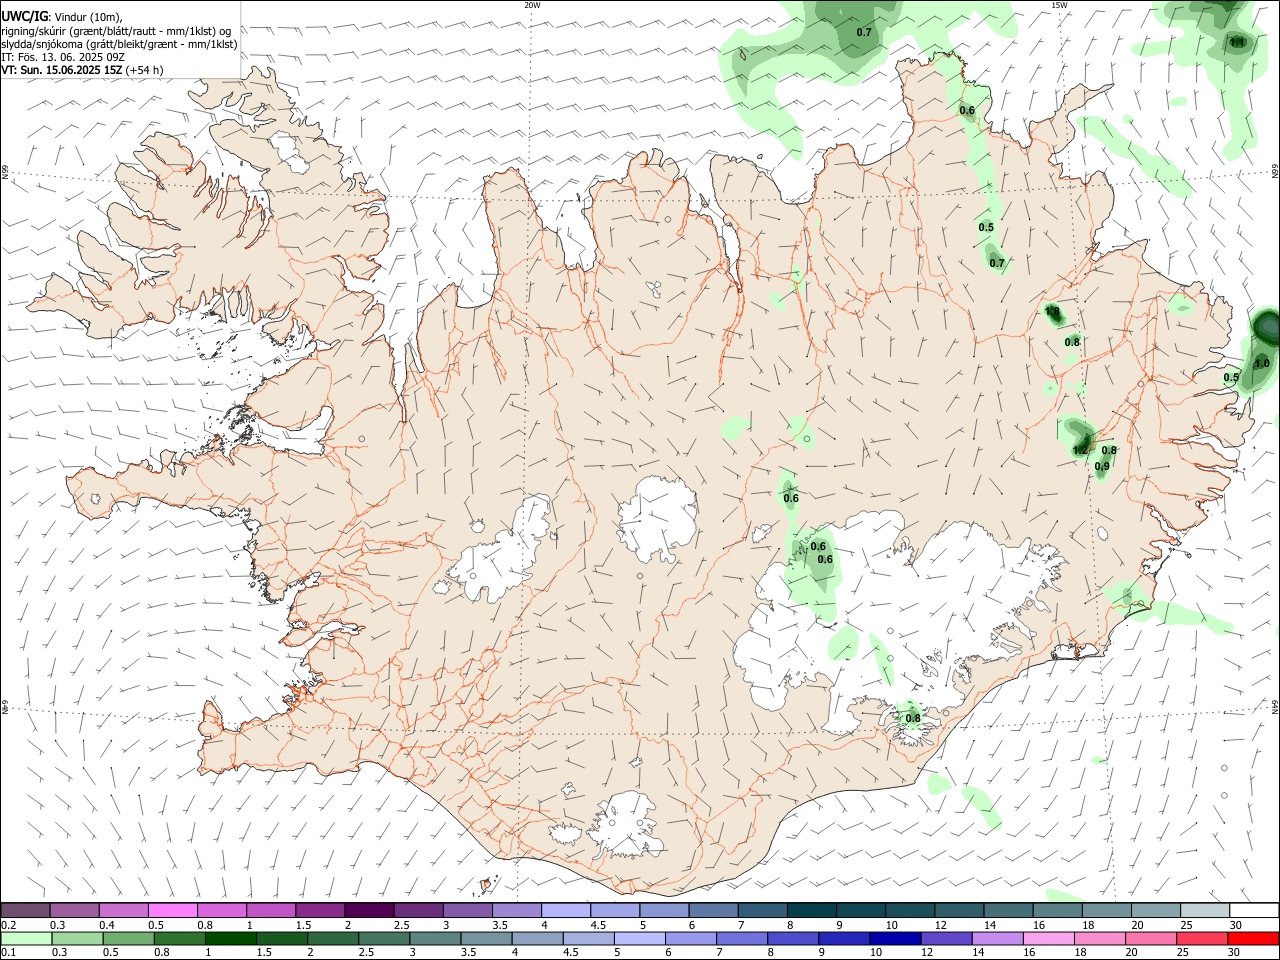Image resolution: width=1280 pixels, height=960 pixels.
Task: Click top-row dark teal swatch between 8 and 9
Action: pyautogui.click(x=811, y=910)
